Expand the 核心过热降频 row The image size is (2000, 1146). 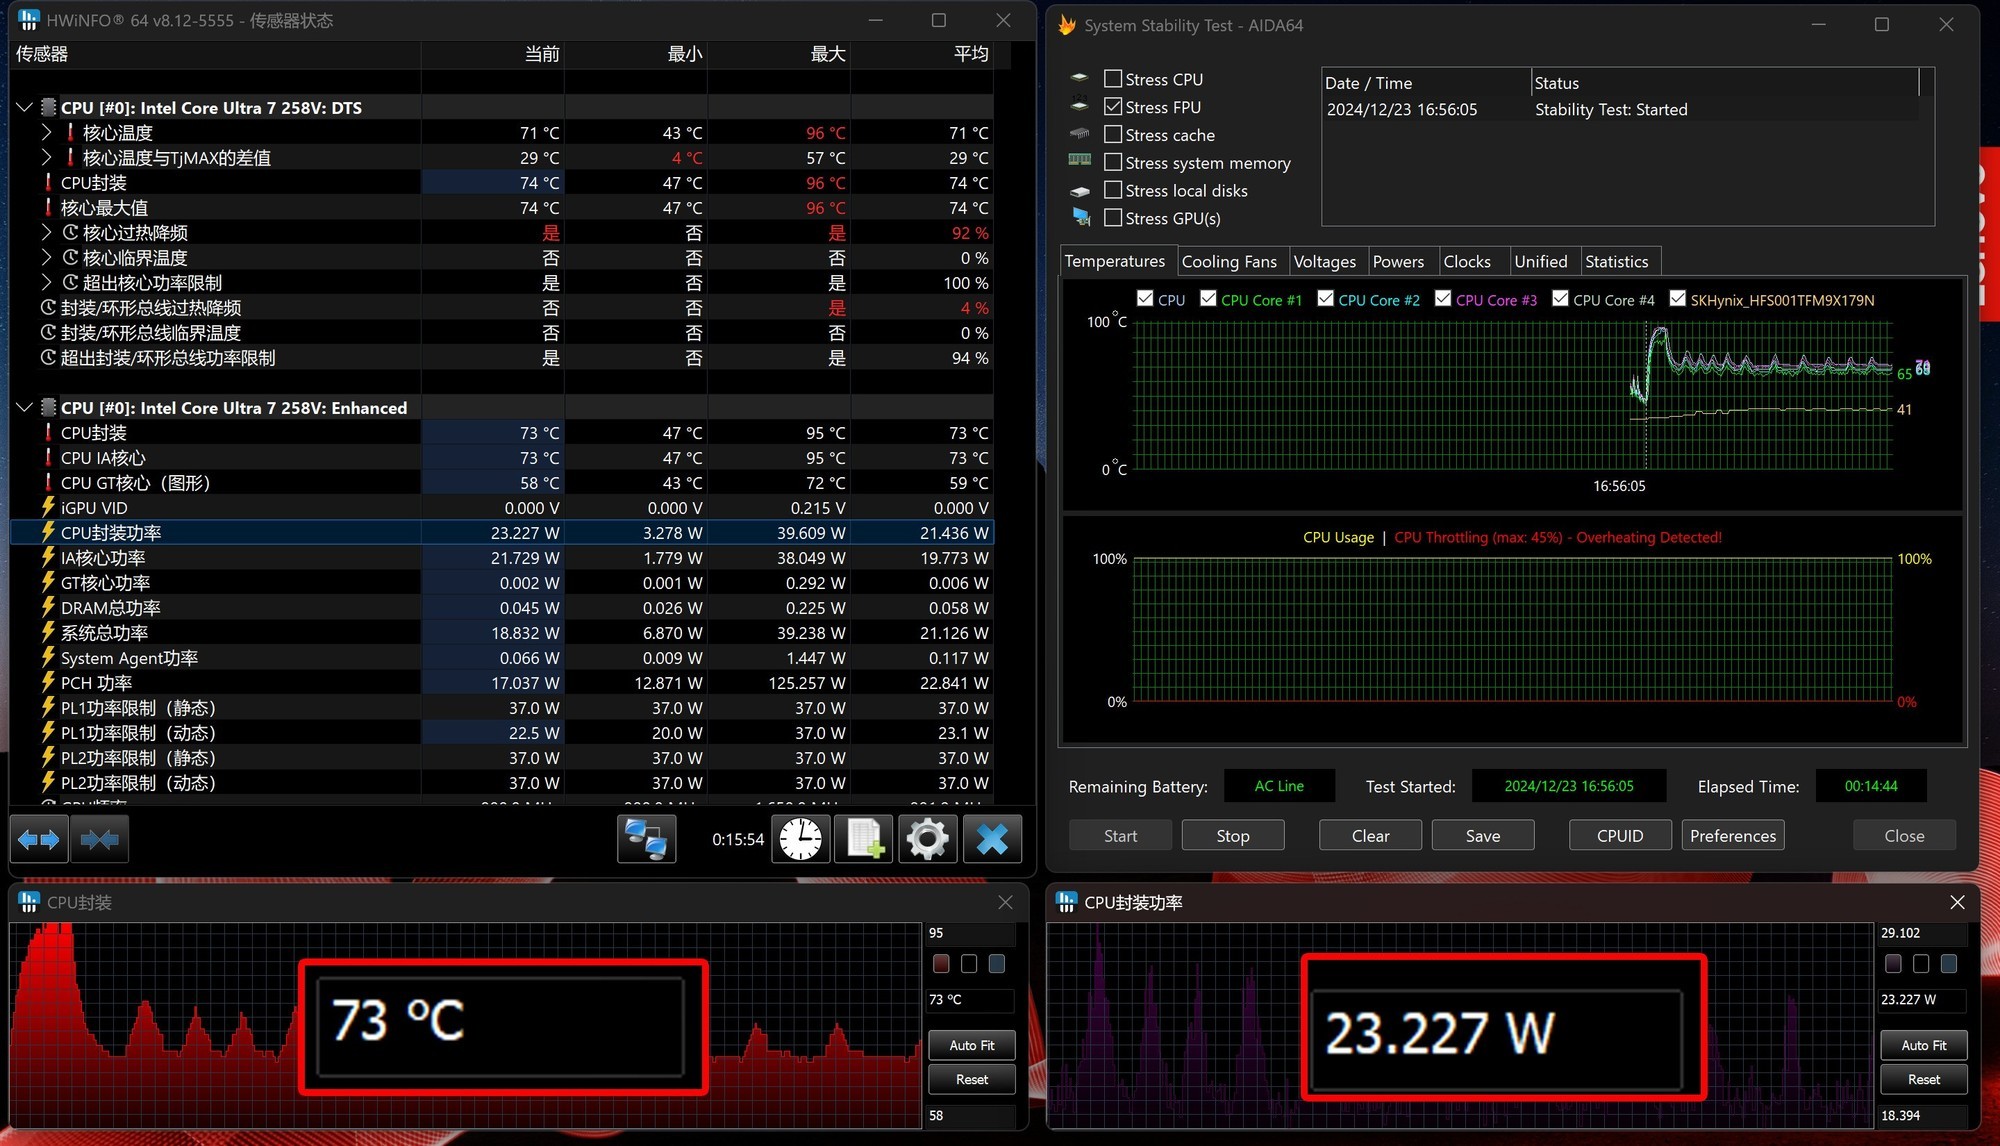coord(46,232)
